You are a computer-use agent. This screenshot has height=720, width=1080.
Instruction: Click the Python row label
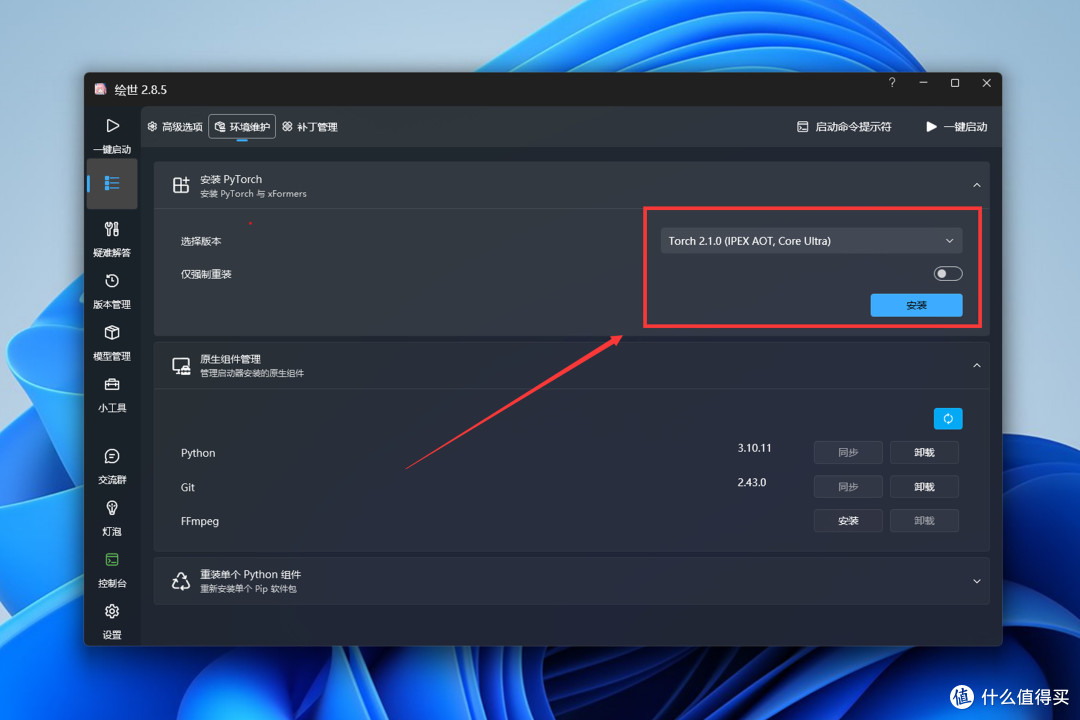(x=198, y=453)
